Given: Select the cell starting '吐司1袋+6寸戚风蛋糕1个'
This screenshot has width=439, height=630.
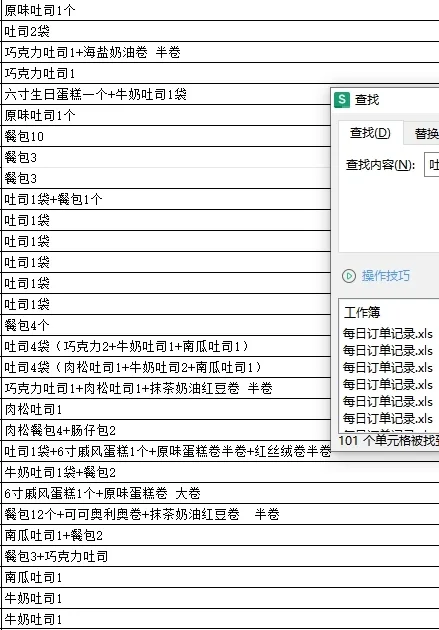Looking at the screenshot, I should pos(166,451).
